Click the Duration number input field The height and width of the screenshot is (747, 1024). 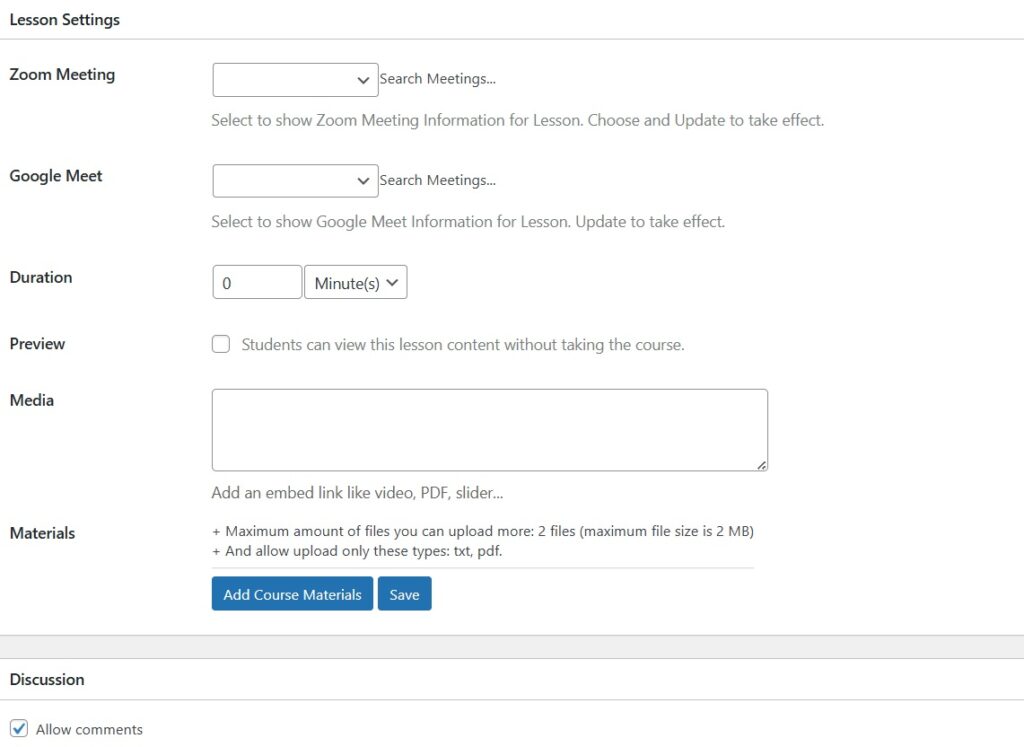tap(257, 283)
